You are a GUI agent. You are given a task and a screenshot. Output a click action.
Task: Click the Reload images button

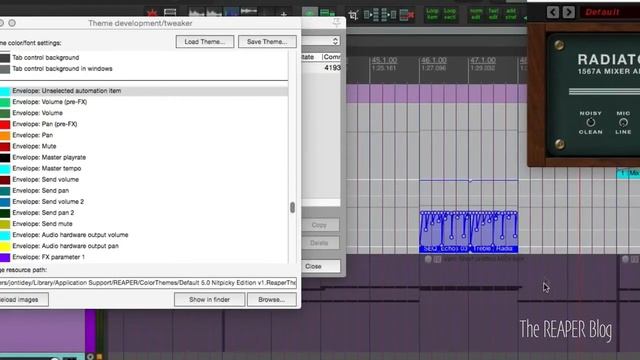click(x=23, y=300)
